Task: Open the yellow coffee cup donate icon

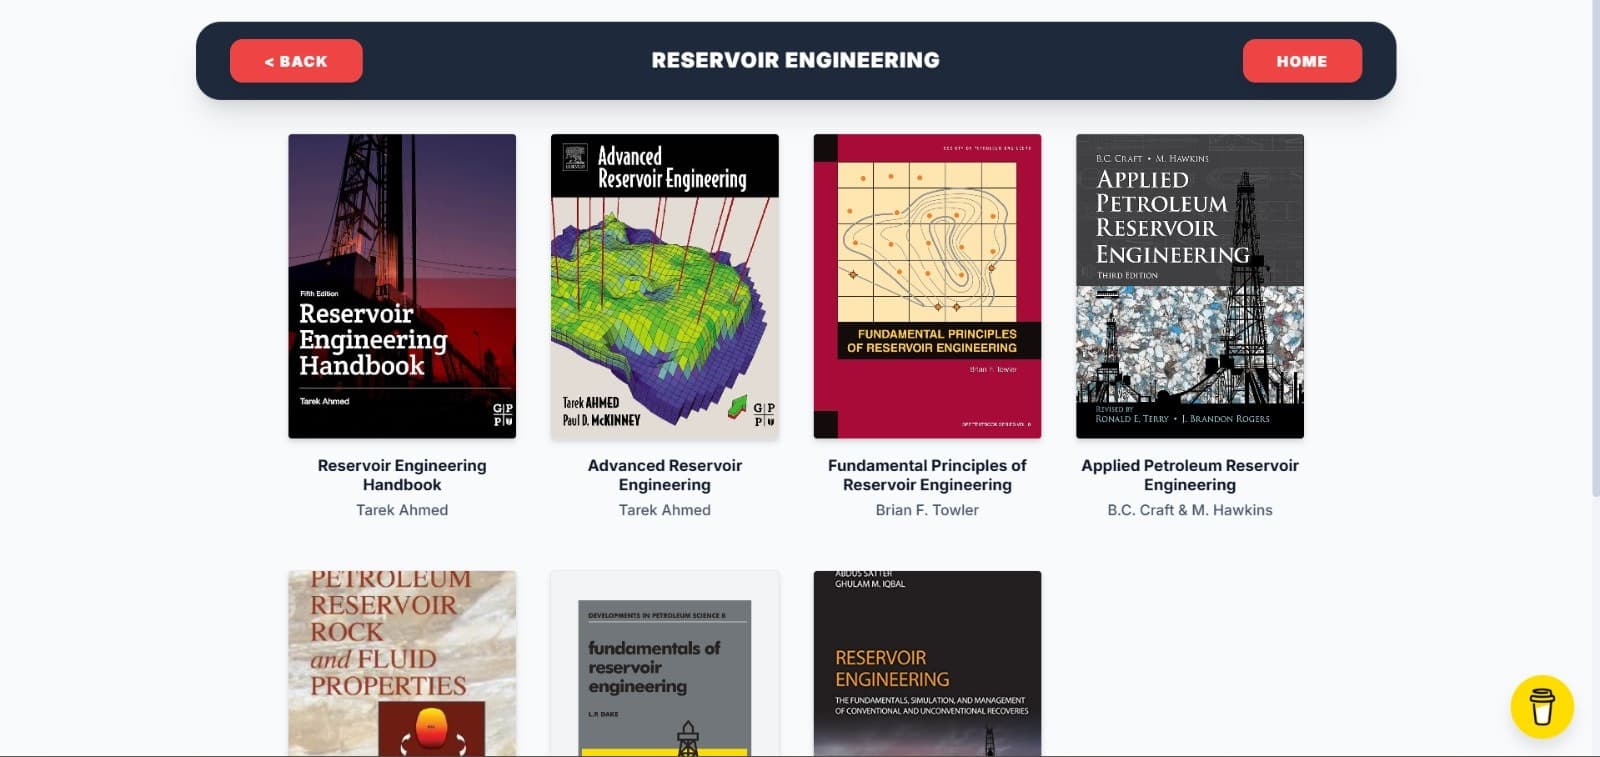Action: [x=1541, y=706]
